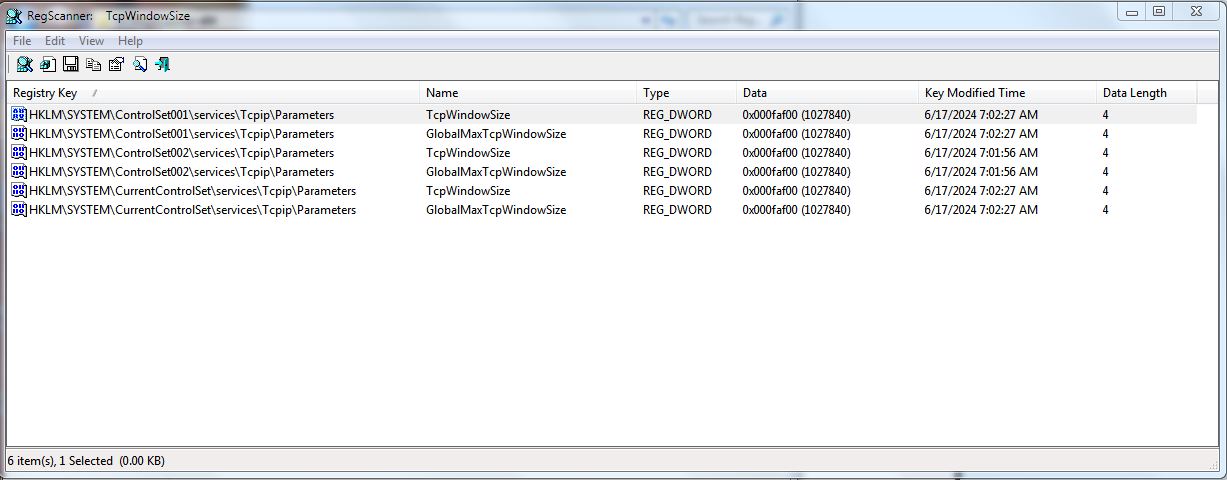Select the CurrentControlSet TcpWindowSize row

468,191
